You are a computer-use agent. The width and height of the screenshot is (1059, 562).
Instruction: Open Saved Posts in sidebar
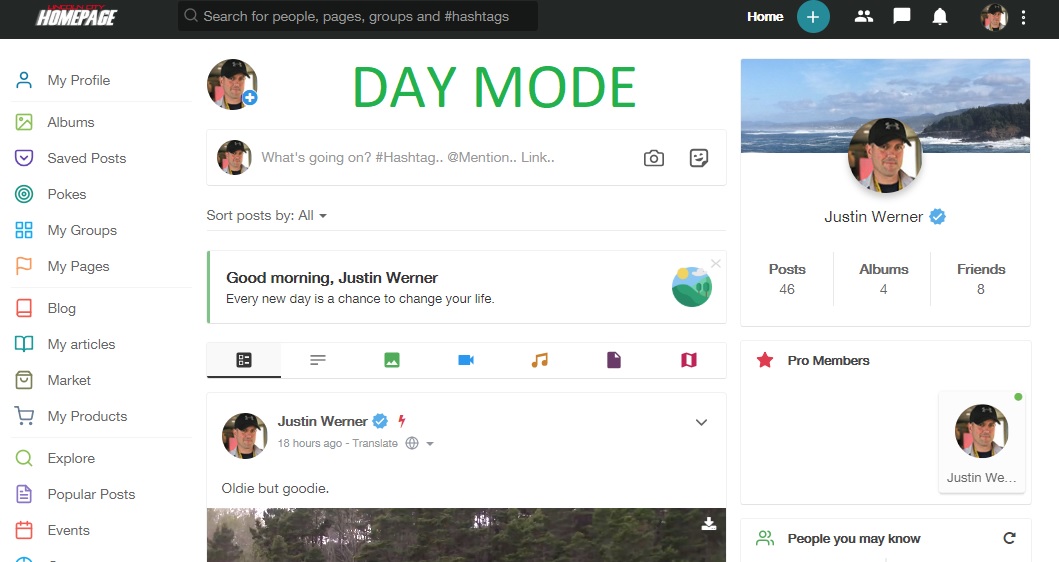(86, 158)
